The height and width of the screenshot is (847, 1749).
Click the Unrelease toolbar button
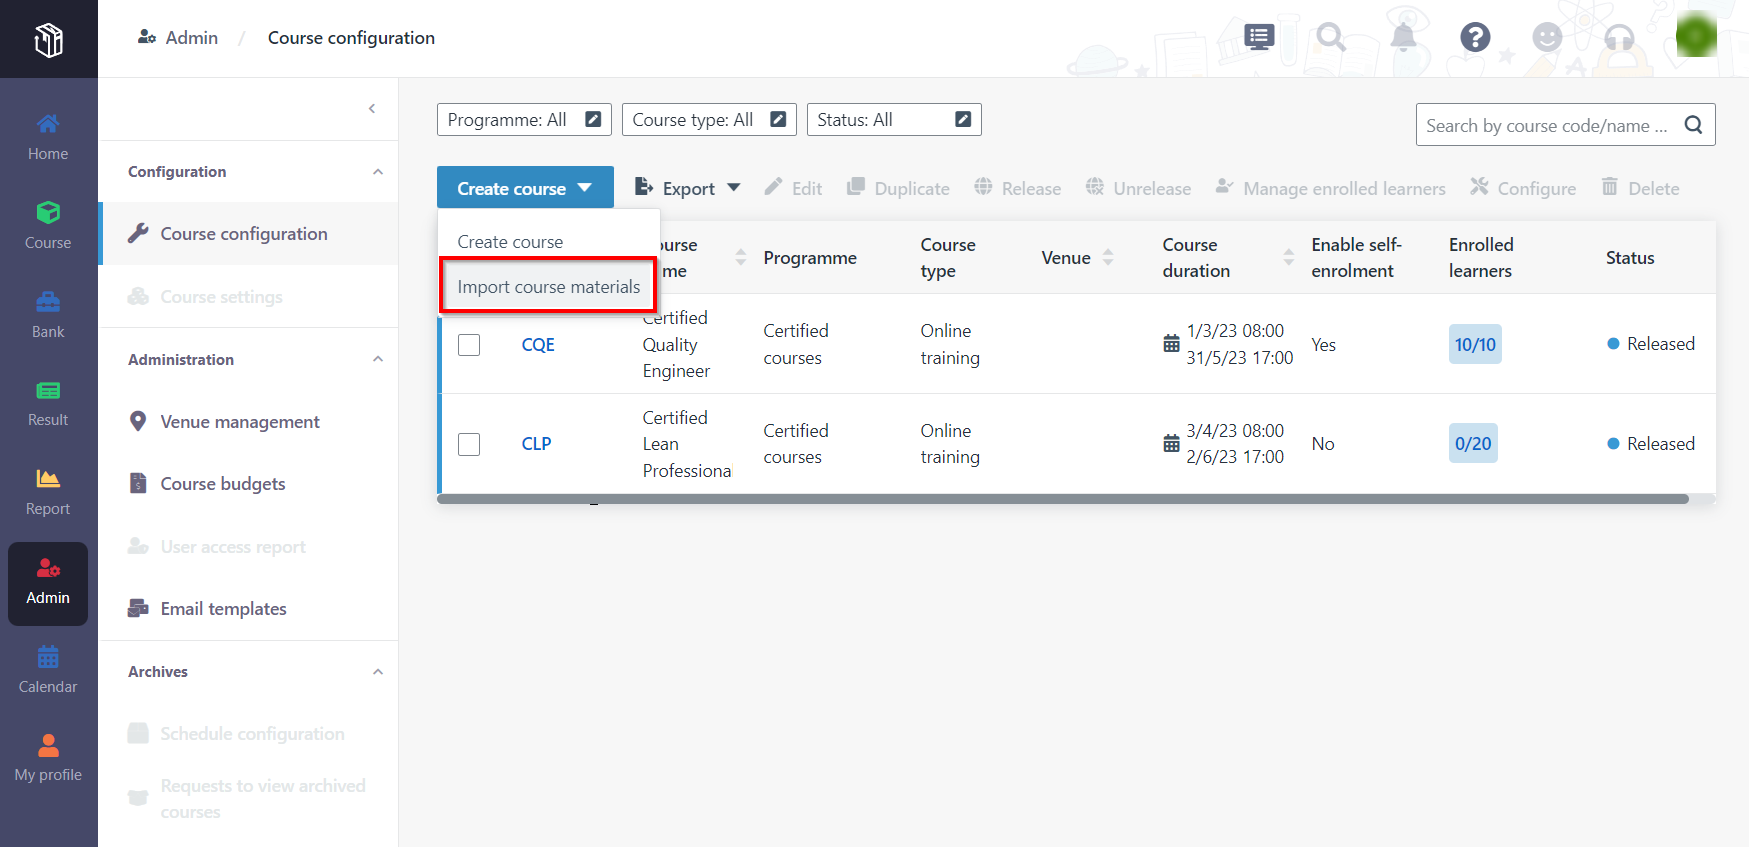pos(1138,188)
